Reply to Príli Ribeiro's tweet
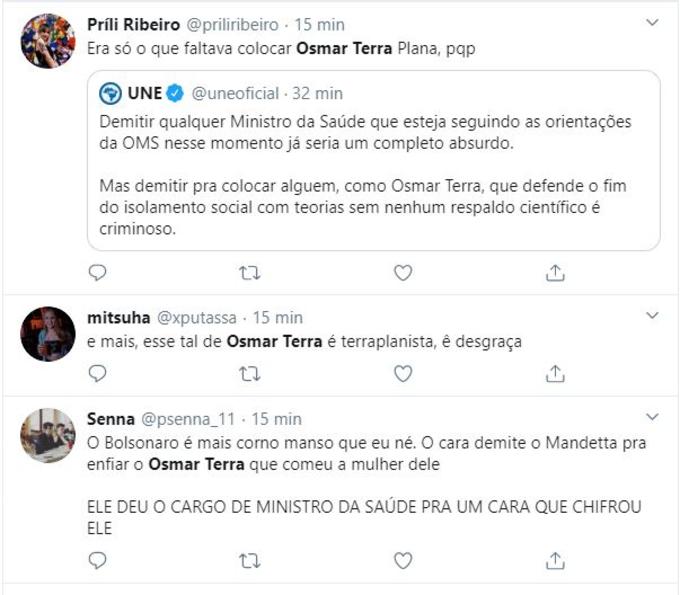 tap(98, 272)
